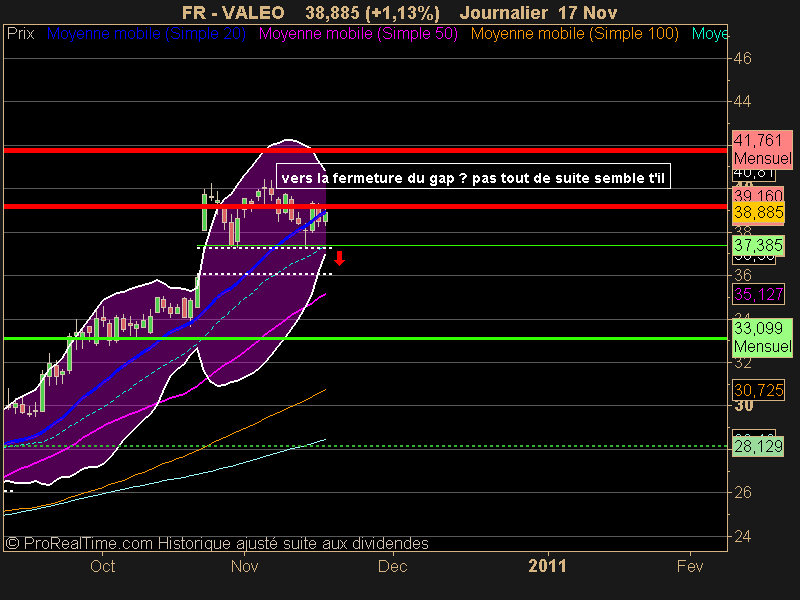Select the upper red horizontal resistance line
The image size is (800, 600).
pos(365,151)
